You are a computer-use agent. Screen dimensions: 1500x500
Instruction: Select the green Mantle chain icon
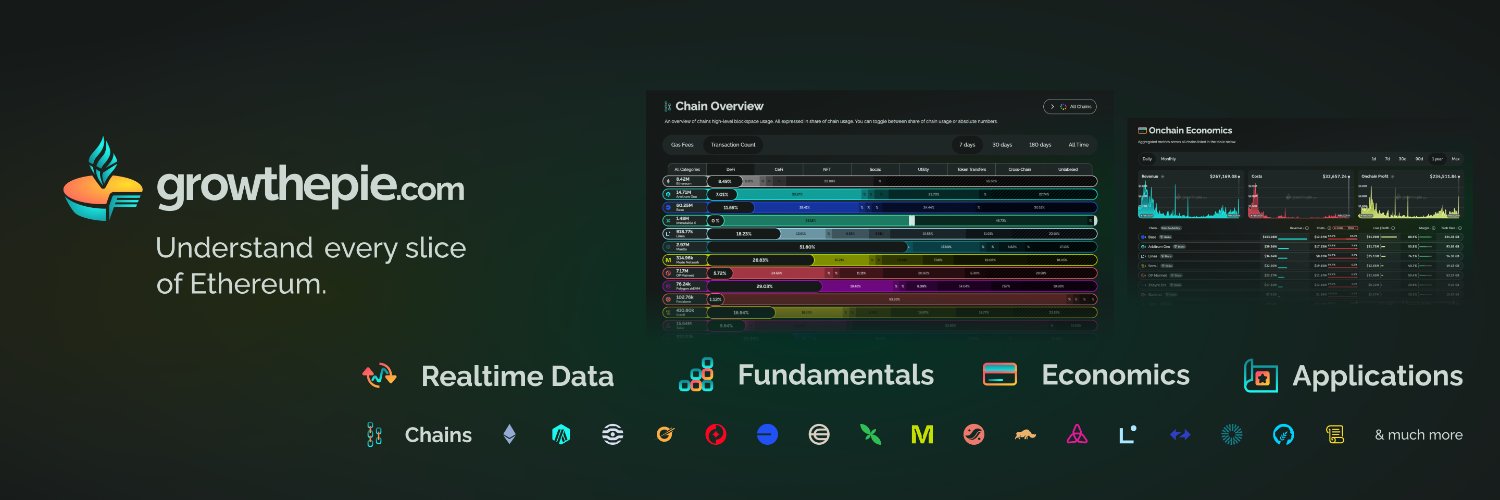(870, 435)
